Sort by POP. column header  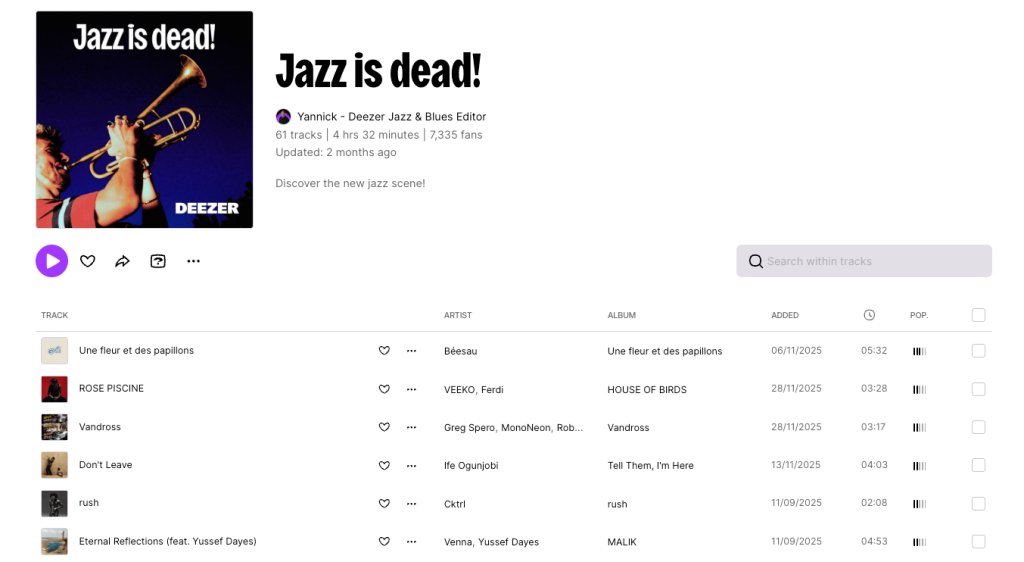point(919,315)
